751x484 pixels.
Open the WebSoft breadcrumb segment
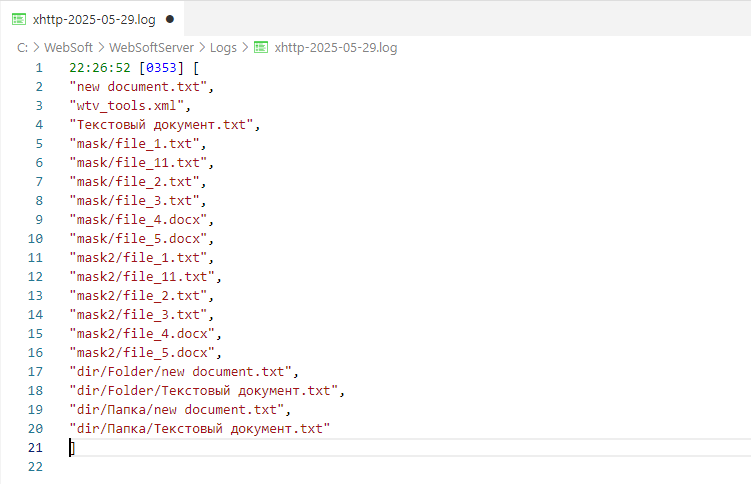click(x=68, y=47)
